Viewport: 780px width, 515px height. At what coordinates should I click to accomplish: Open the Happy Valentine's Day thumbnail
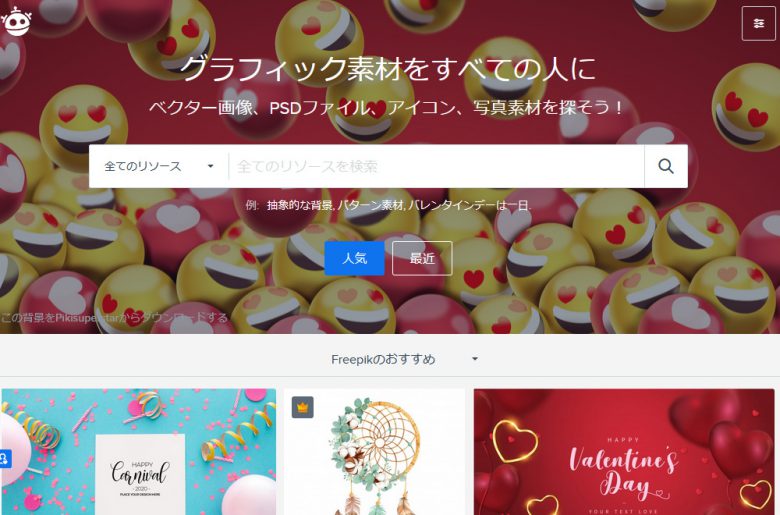(624, 452)
